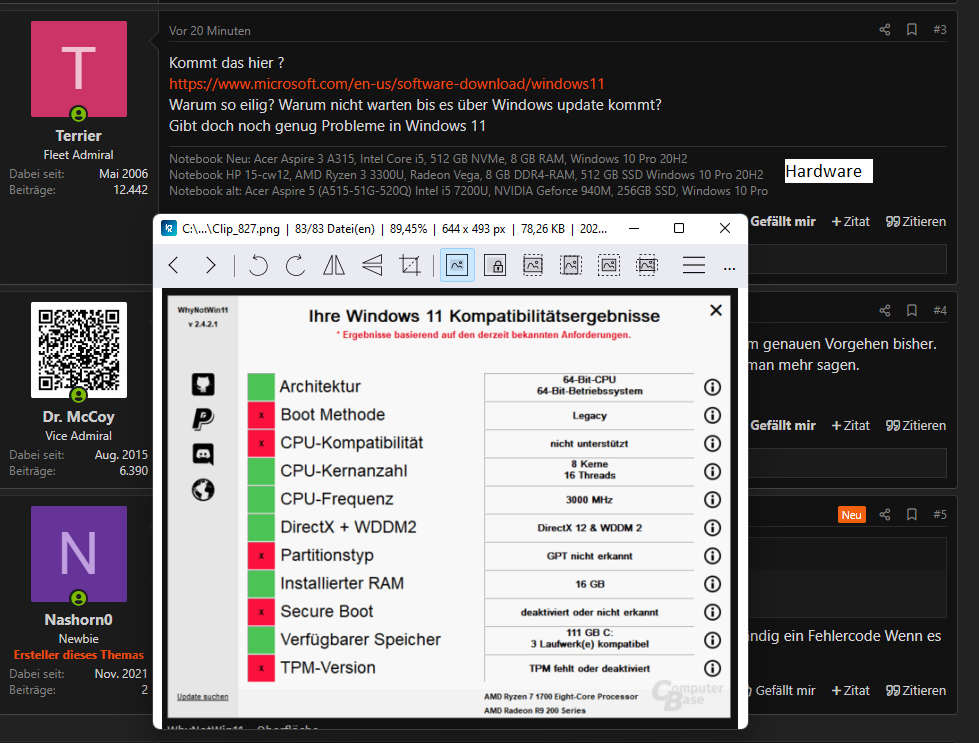Show info for TPM-Version row
The image size is (979, 743).
712,668
